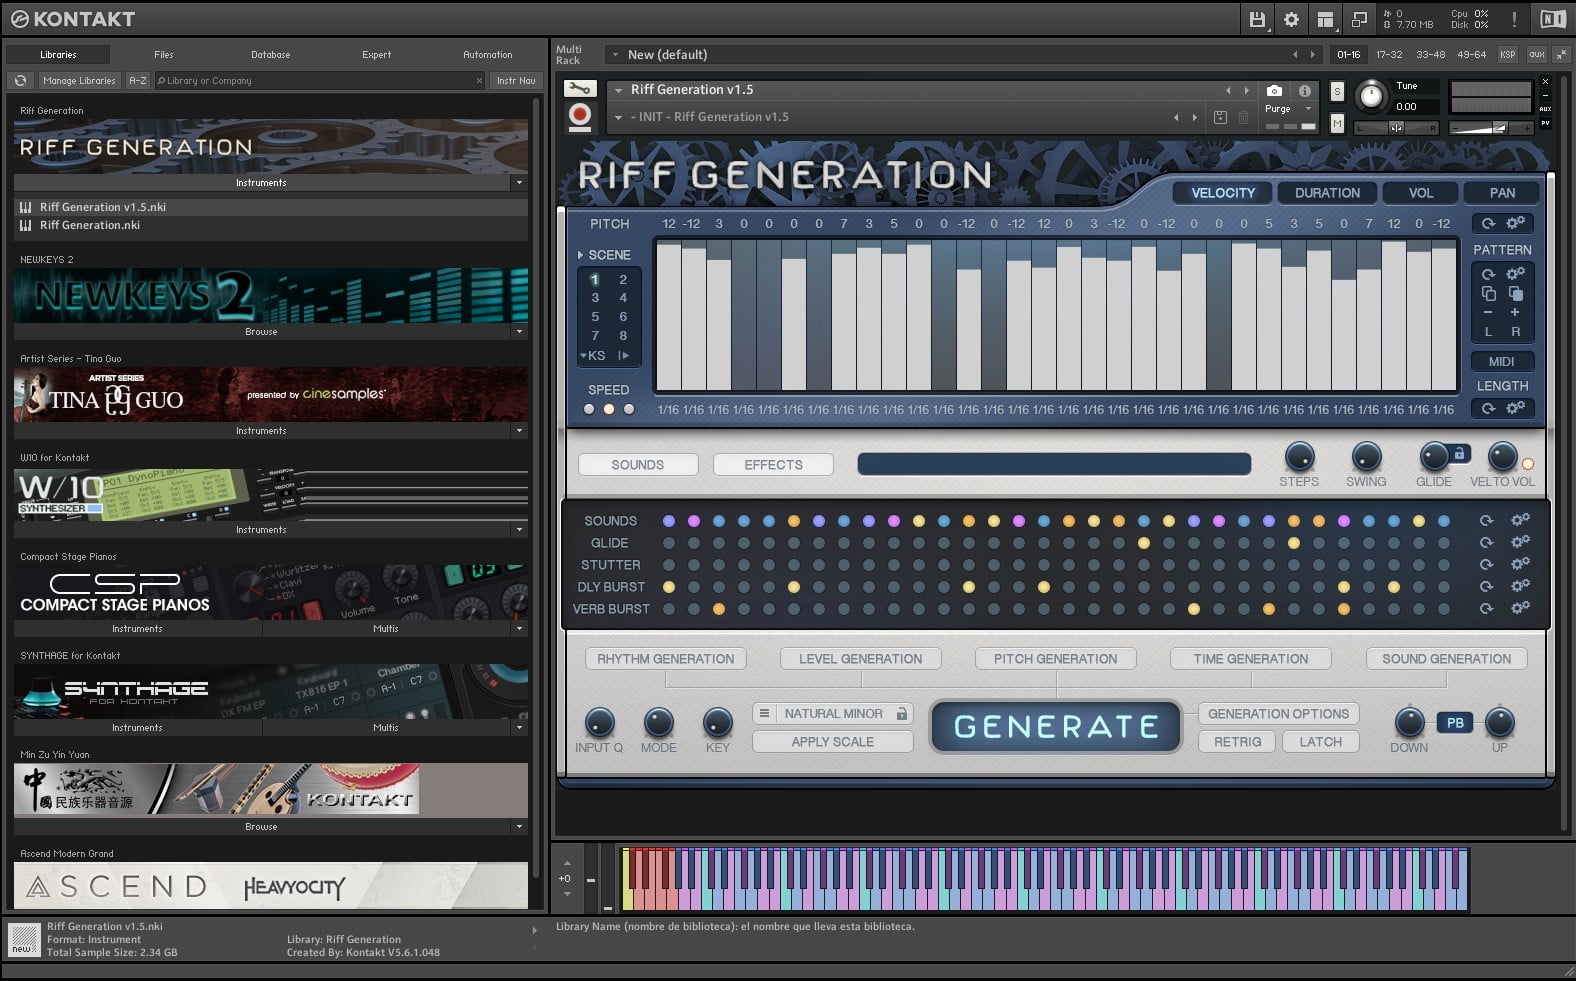The height and width of the screenshot is (981, 1576).
Task: Open Kontakt options gear icon
Action: [x=1291, y=19]
